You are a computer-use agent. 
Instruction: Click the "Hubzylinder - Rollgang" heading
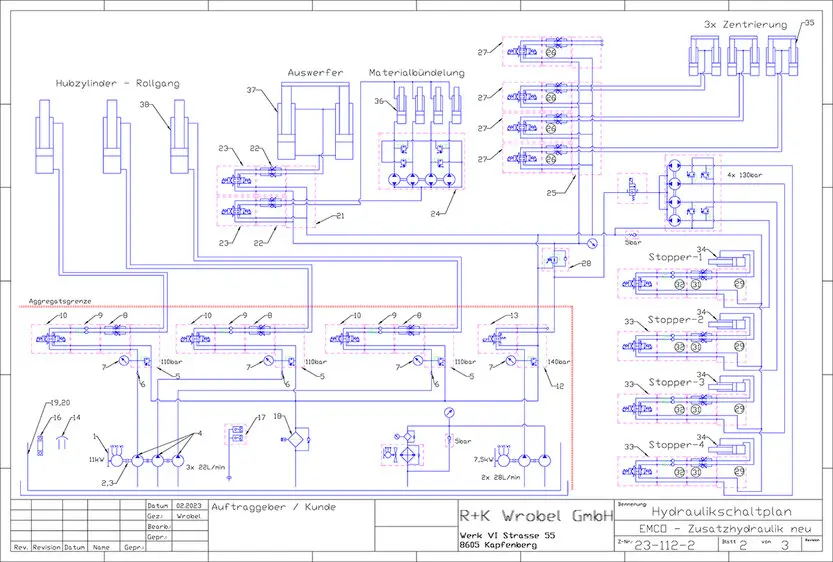[x=117, y=84]
